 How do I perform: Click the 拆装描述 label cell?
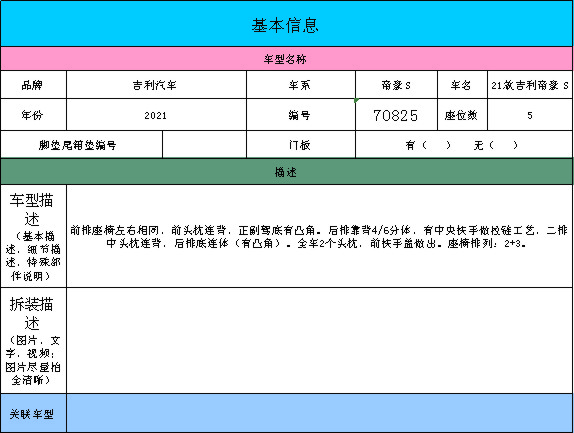pos(33,340)
